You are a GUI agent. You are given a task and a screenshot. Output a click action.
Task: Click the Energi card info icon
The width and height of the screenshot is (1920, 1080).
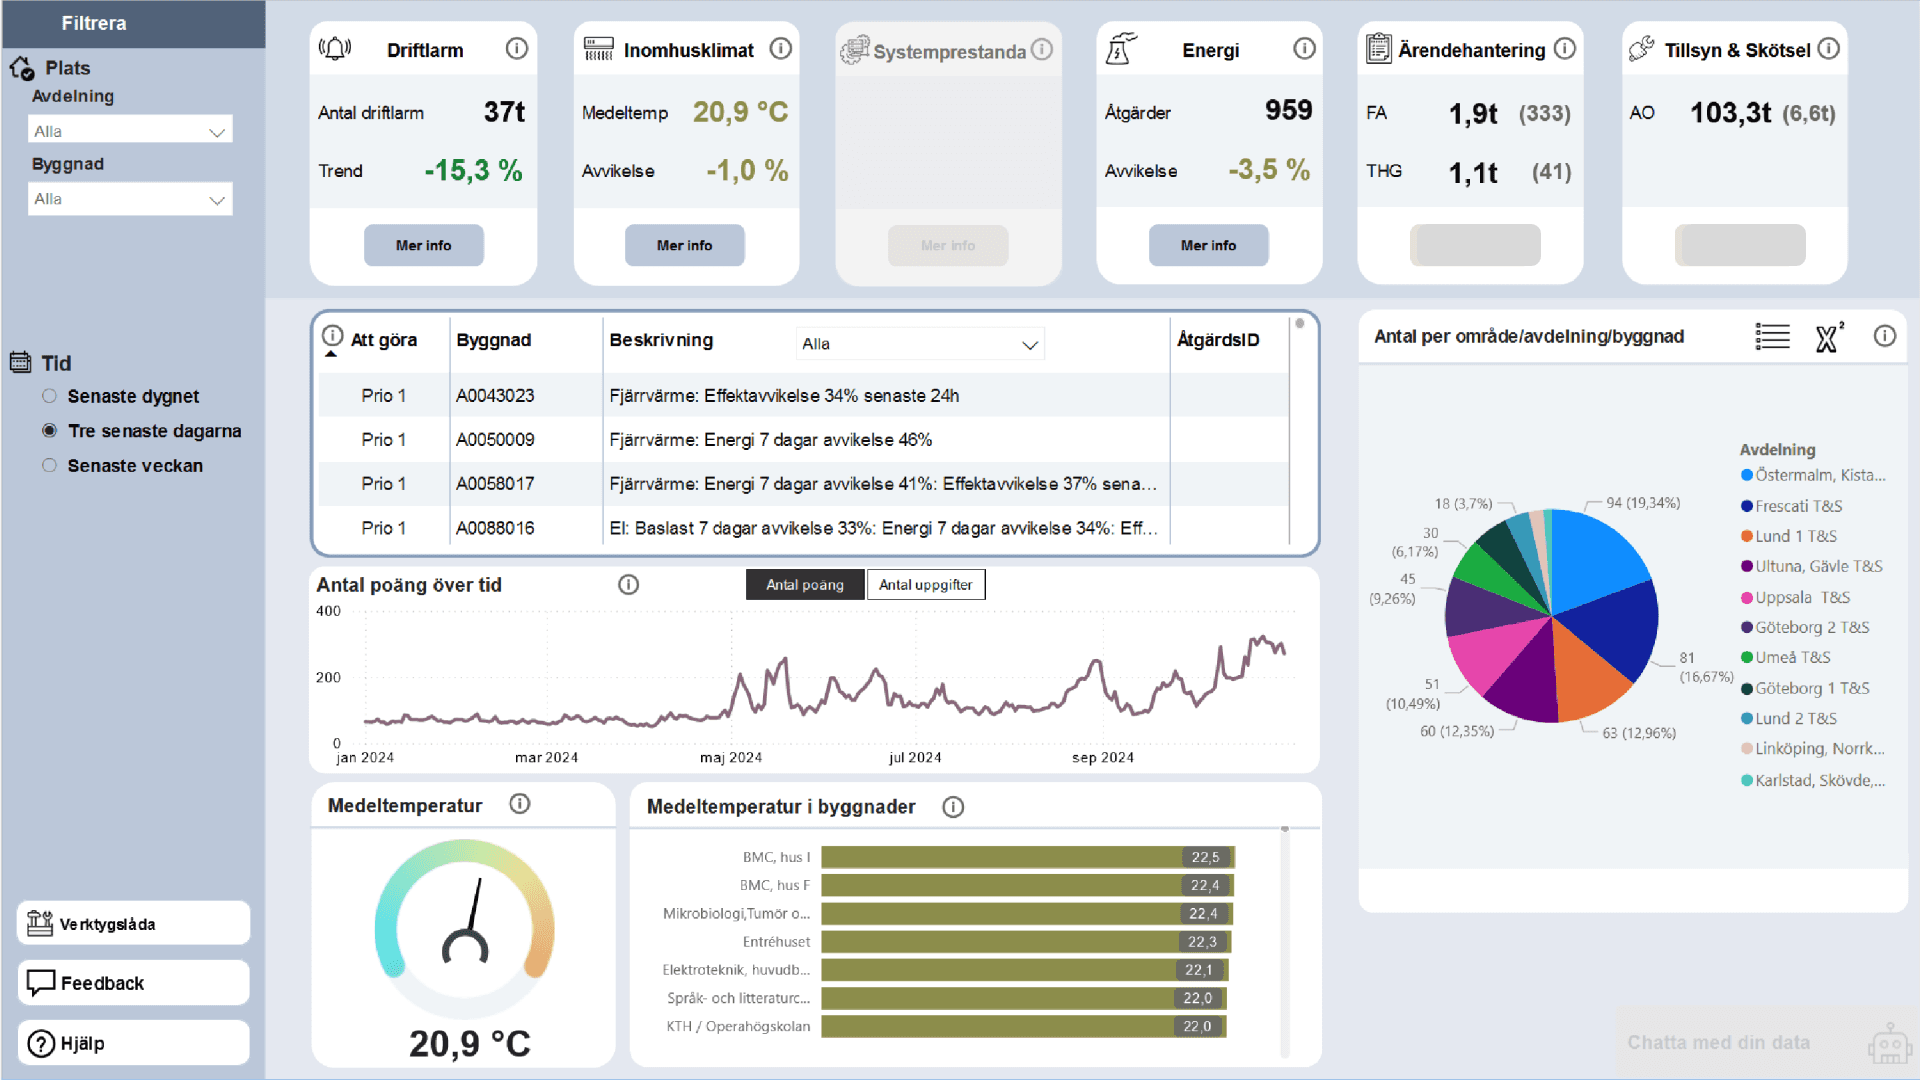1304,48
